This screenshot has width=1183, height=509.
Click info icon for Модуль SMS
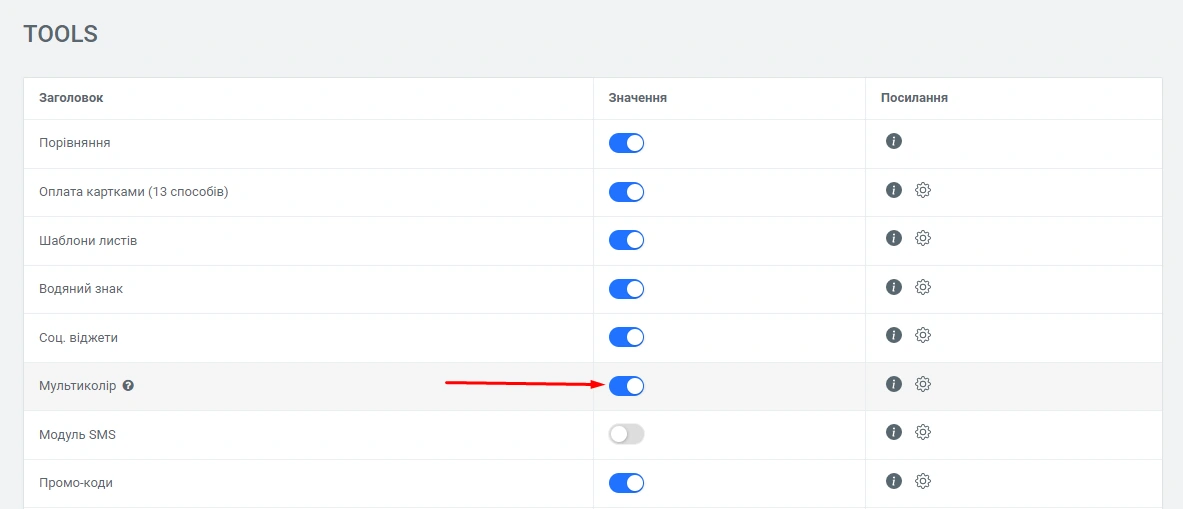(894, 432)
